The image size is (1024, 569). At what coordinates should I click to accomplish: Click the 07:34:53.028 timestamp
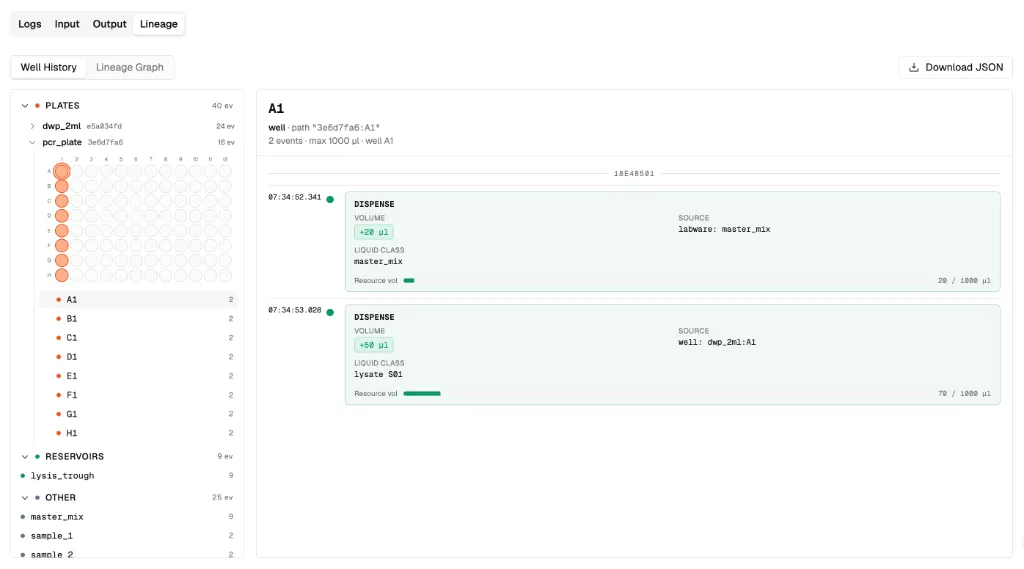tap(295, 310)
